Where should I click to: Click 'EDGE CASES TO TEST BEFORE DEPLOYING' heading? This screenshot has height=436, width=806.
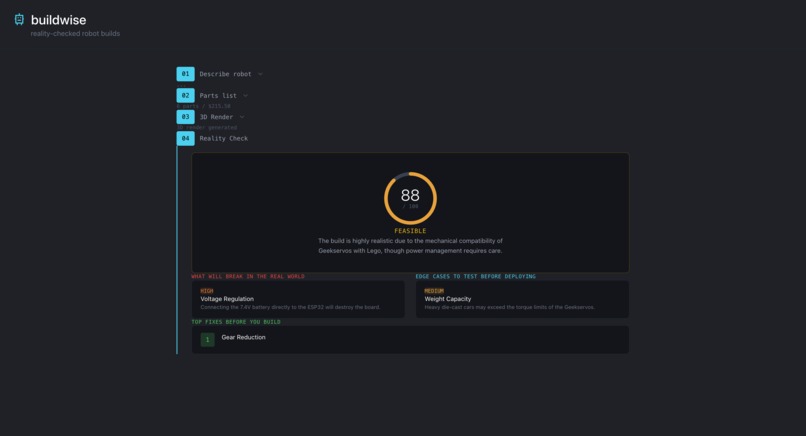tap(475, 277)
